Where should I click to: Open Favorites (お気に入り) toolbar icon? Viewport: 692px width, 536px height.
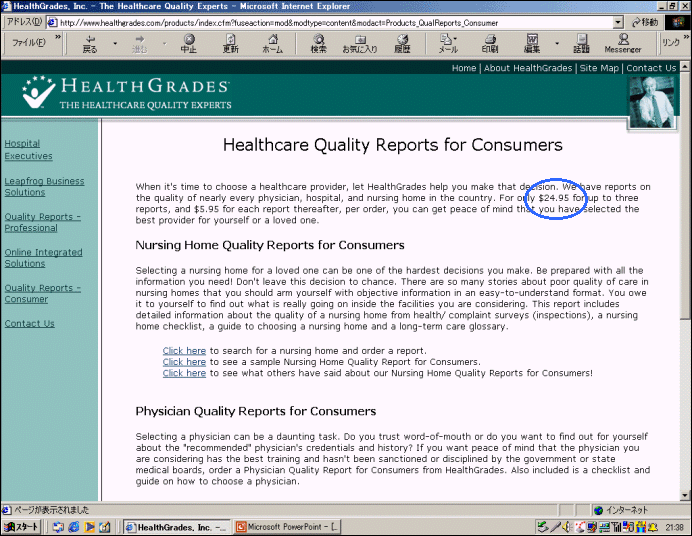pyautogui.click(x=359, y=43)
